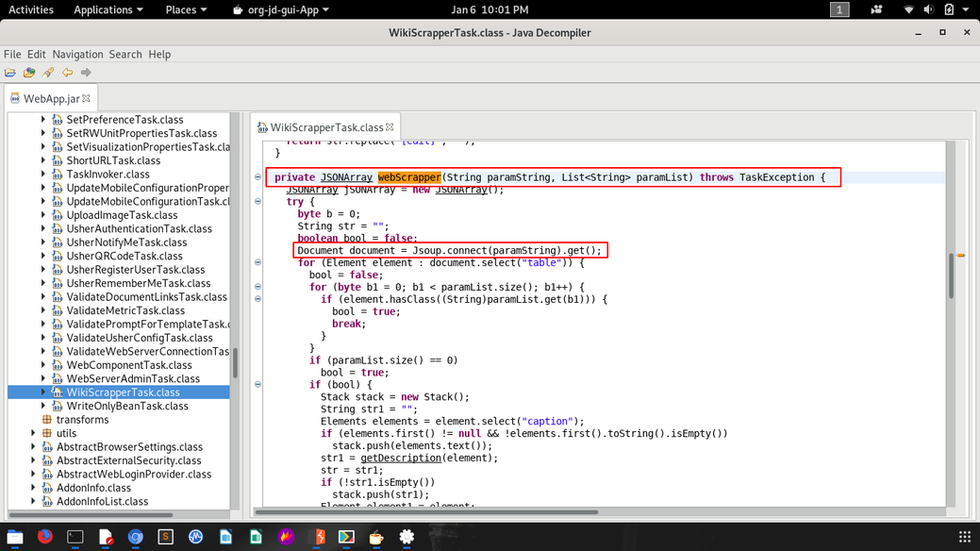Open the Terminal dock icon
980x551 pixels.
(x=75, y=537)
